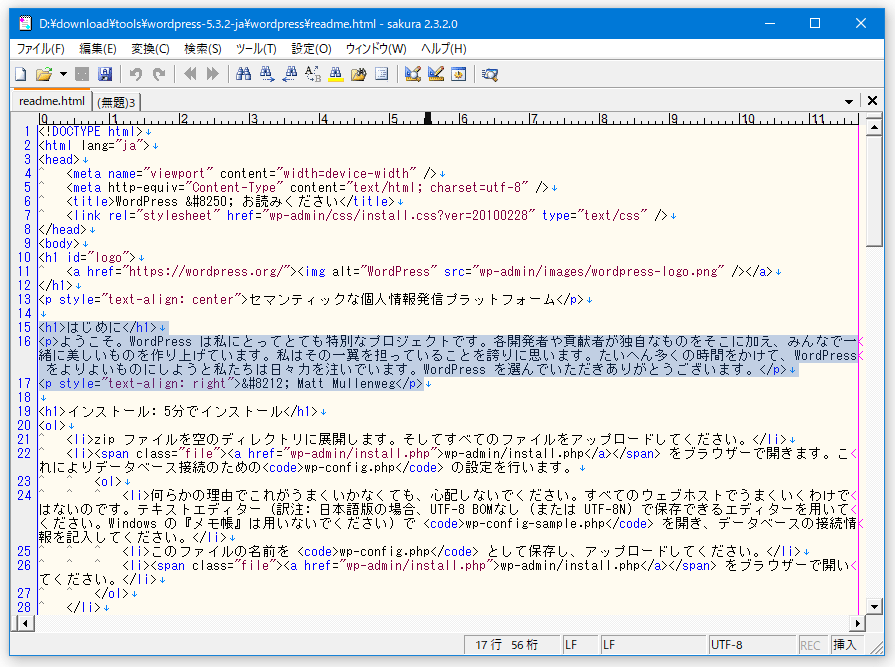Undo the last edit
Image resolution: width=895 pixels, height=667 pixels.
pyautogui.click(x=136, y=74)
